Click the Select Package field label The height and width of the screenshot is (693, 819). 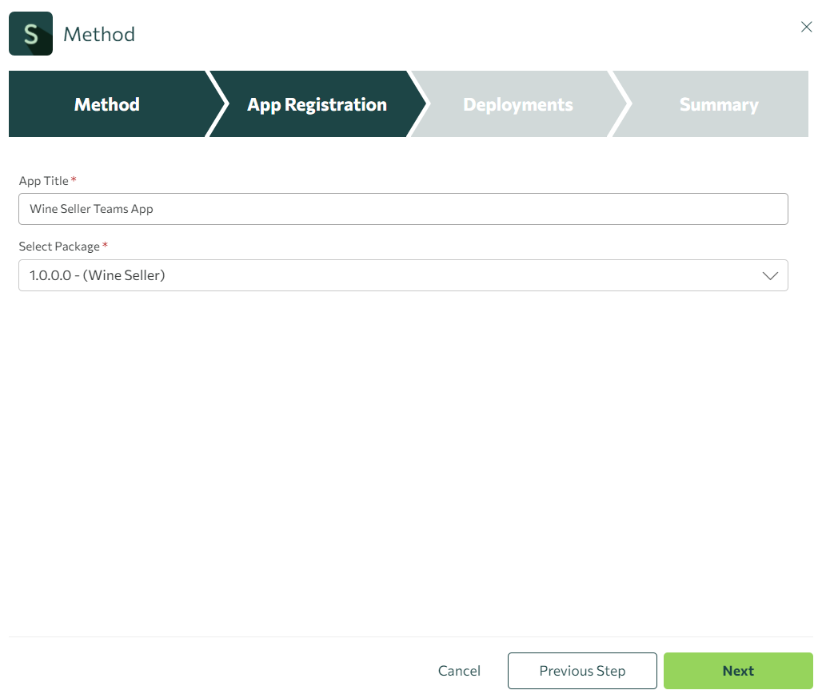point(59,246)
